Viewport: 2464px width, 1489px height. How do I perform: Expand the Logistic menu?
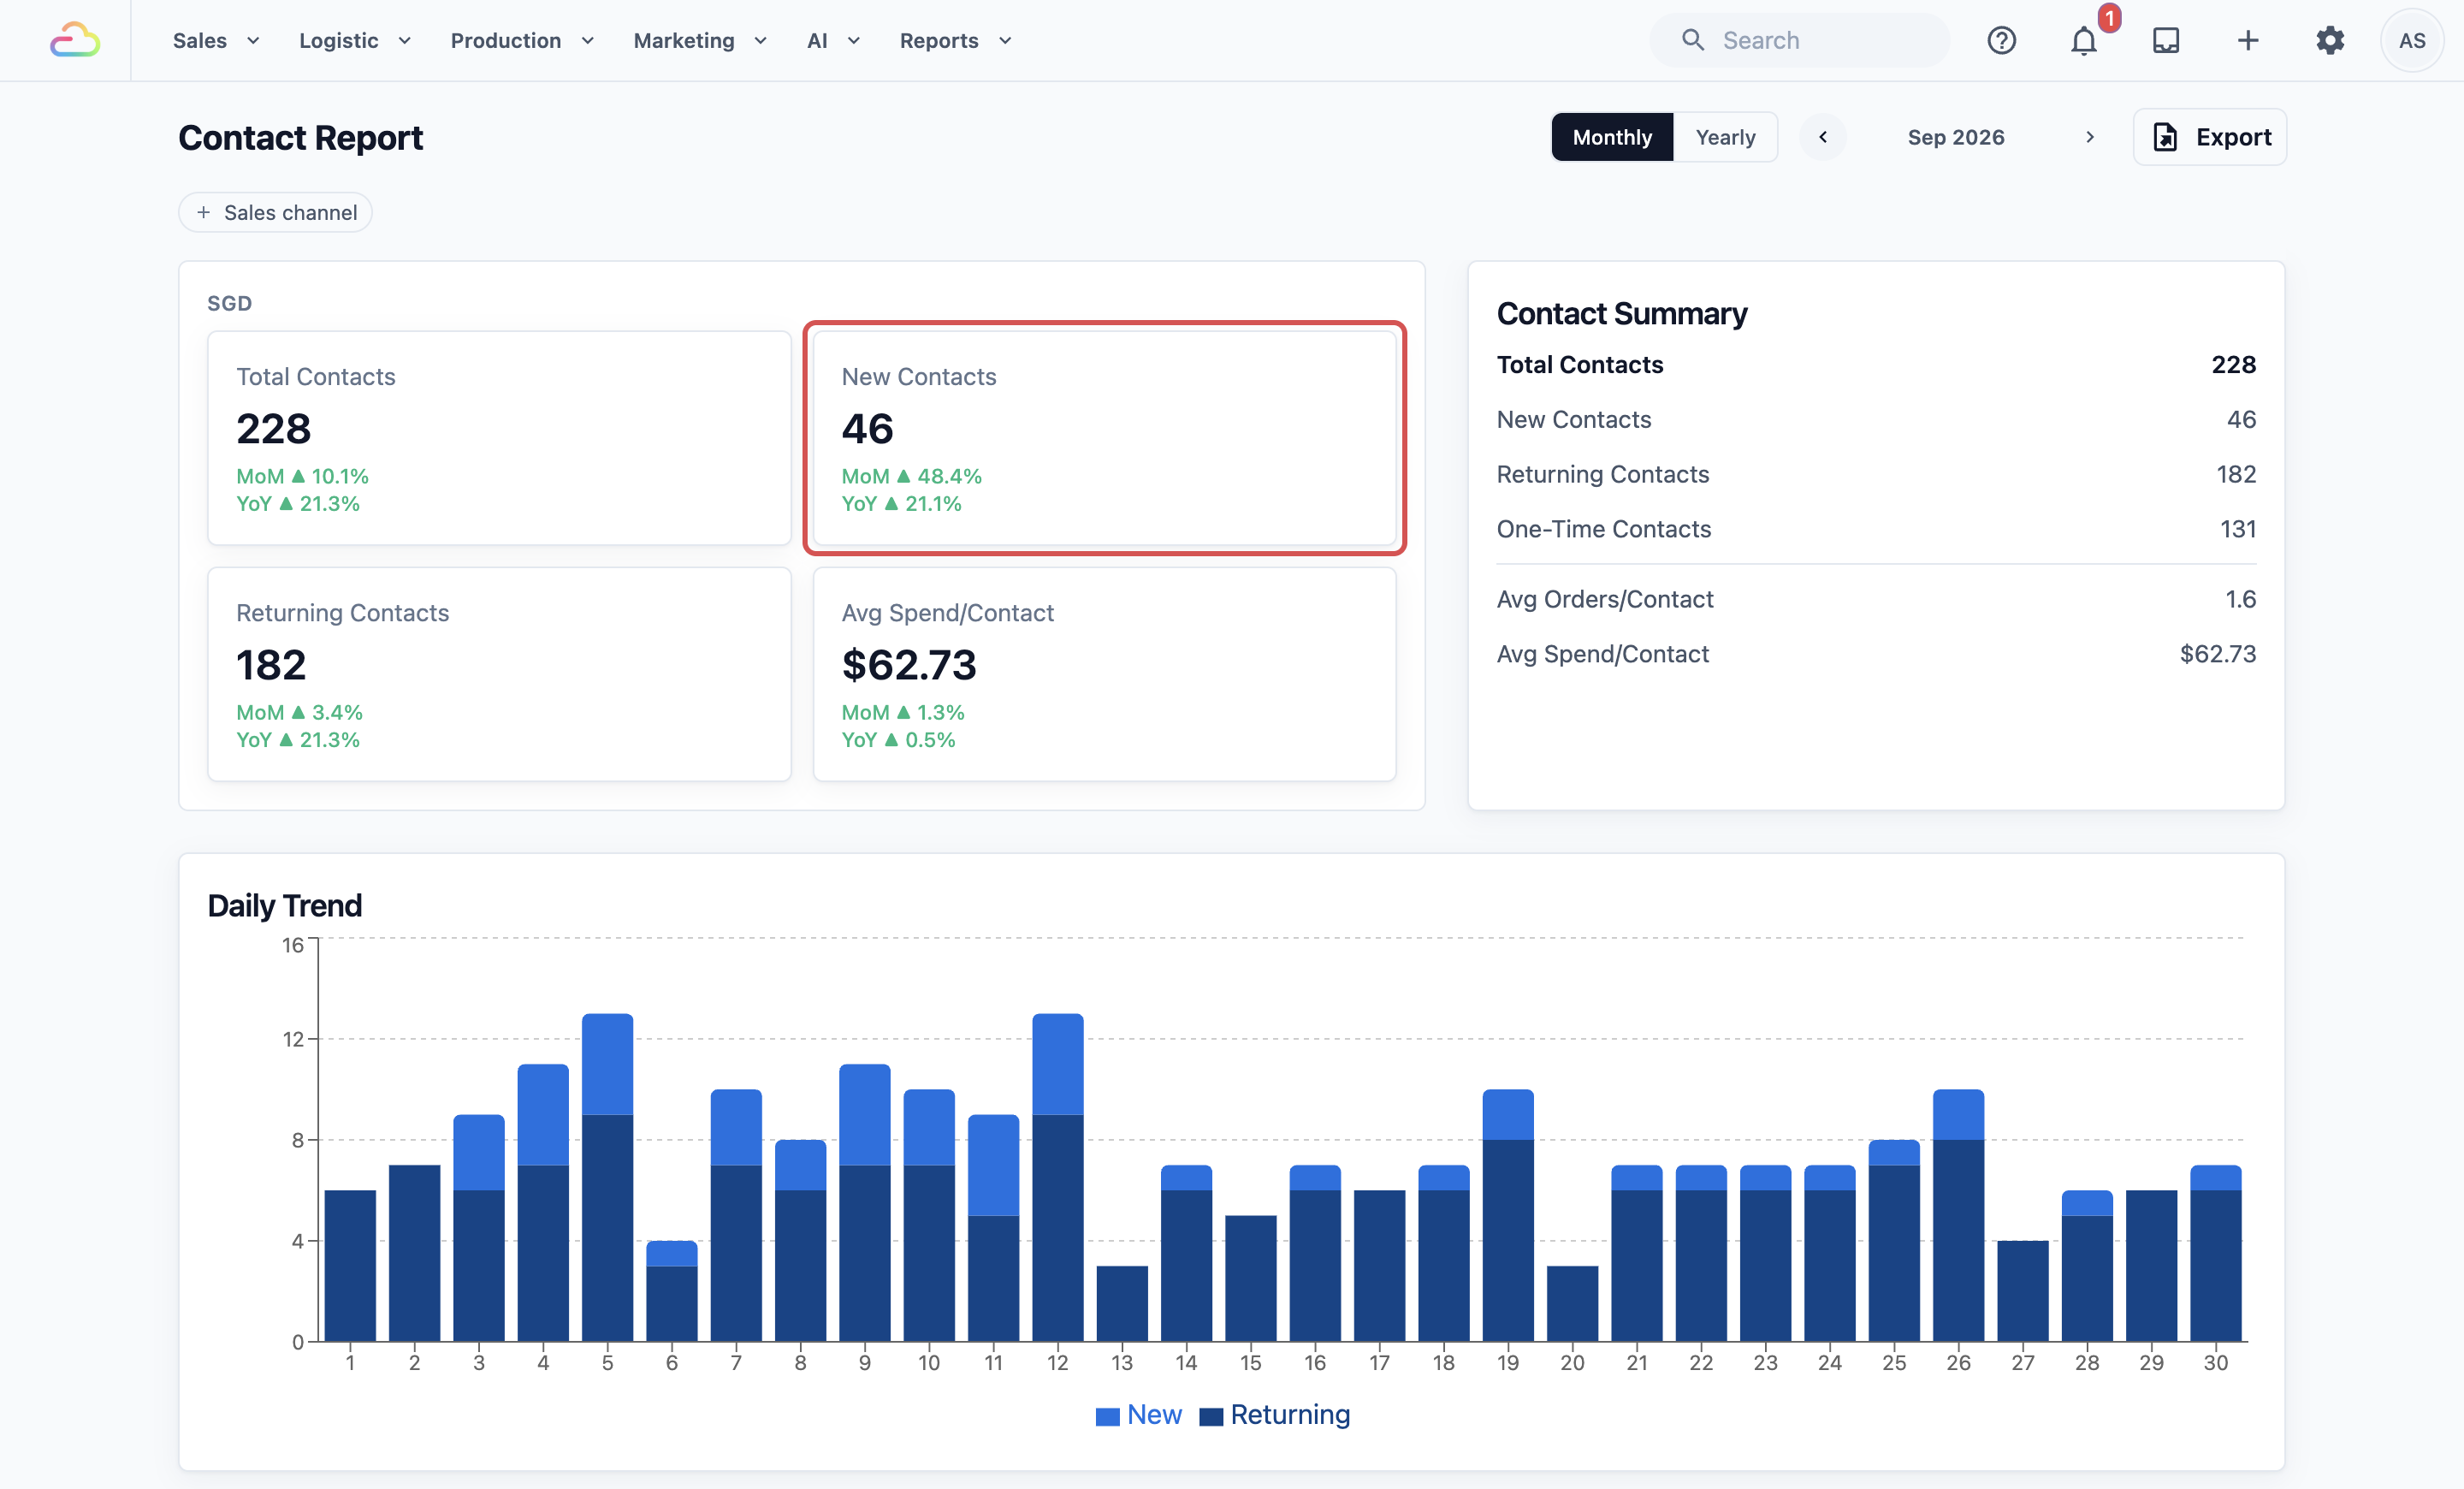355,40
